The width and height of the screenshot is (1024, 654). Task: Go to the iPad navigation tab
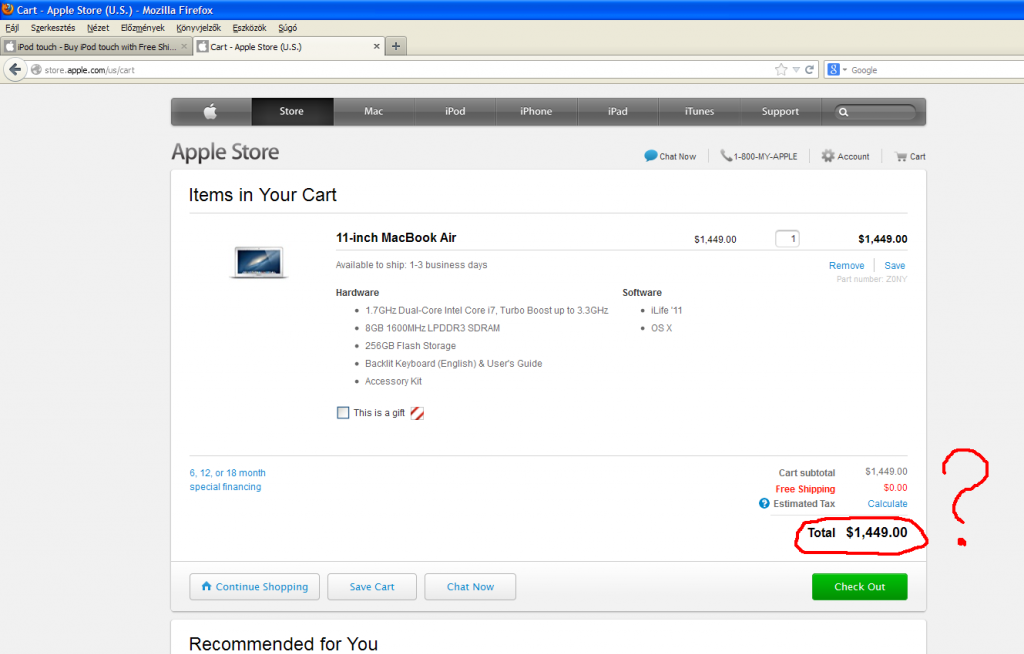[618, 112]
